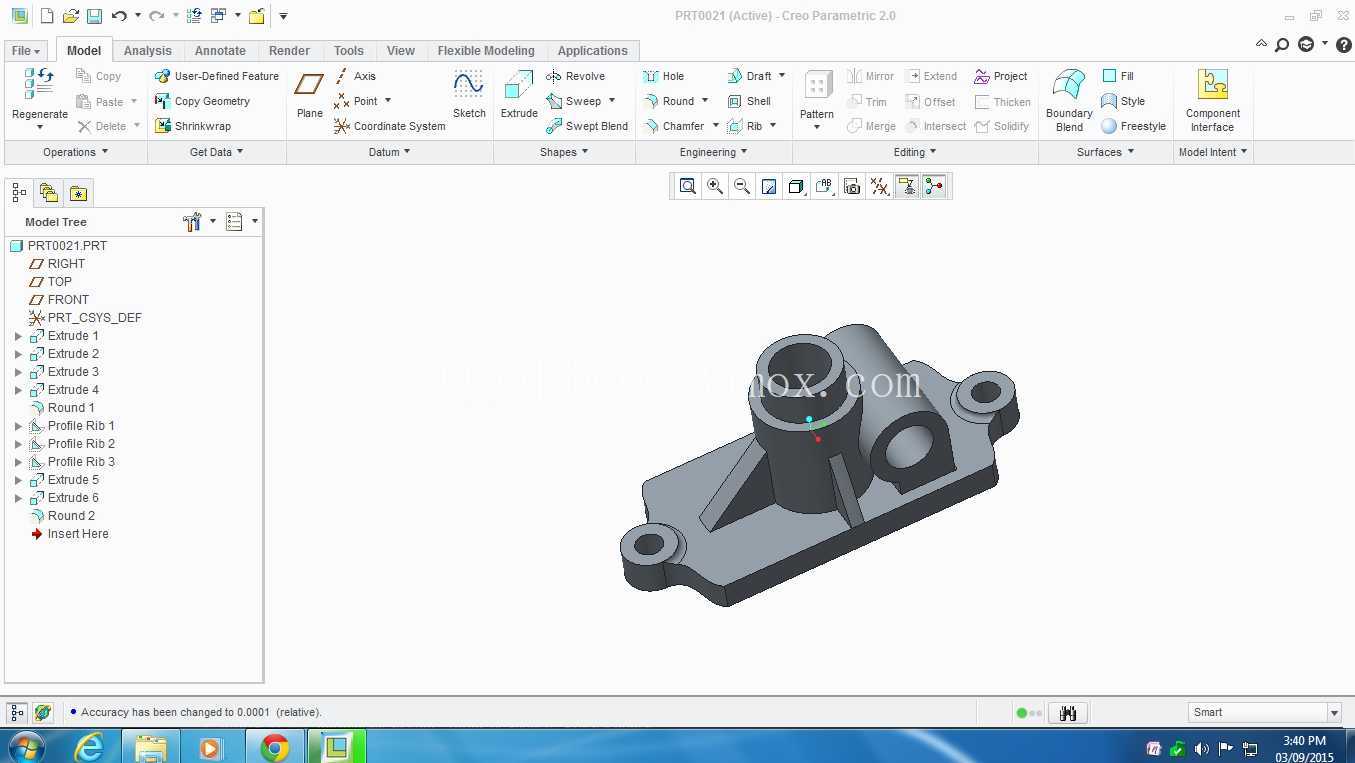Open the Editing group dropdown

coord(915,152)
